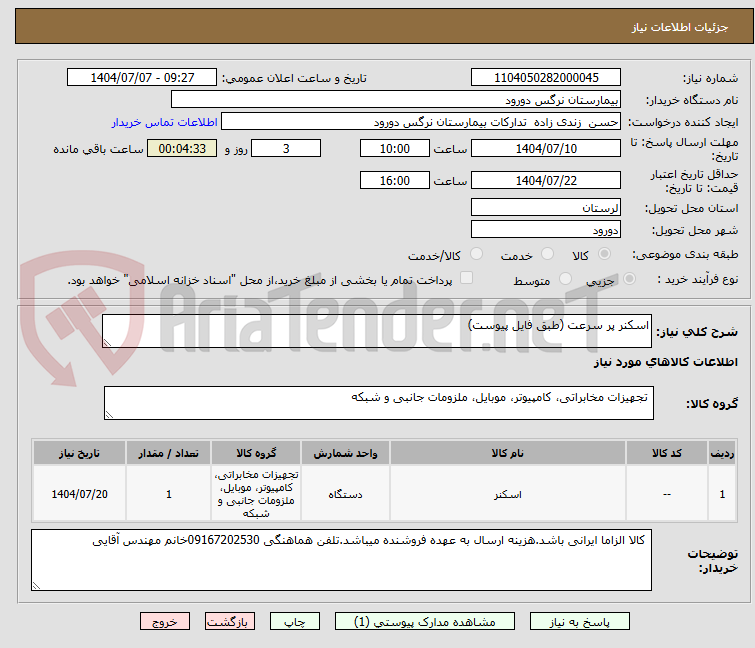Click the ردیف column header
Image resolution: width=755 pixels, height=648 pixels.
(722, 453)
